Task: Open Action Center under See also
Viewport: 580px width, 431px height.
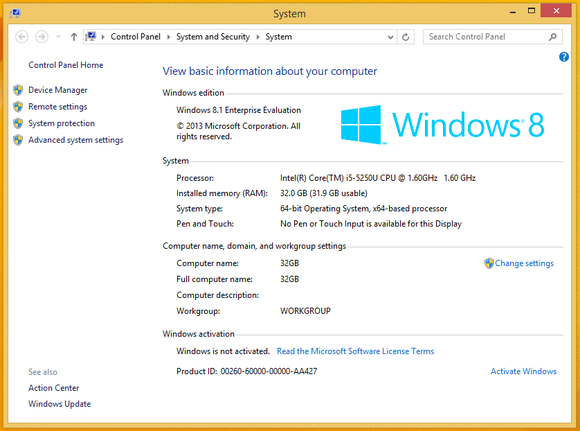Action: tap(54, 388)
